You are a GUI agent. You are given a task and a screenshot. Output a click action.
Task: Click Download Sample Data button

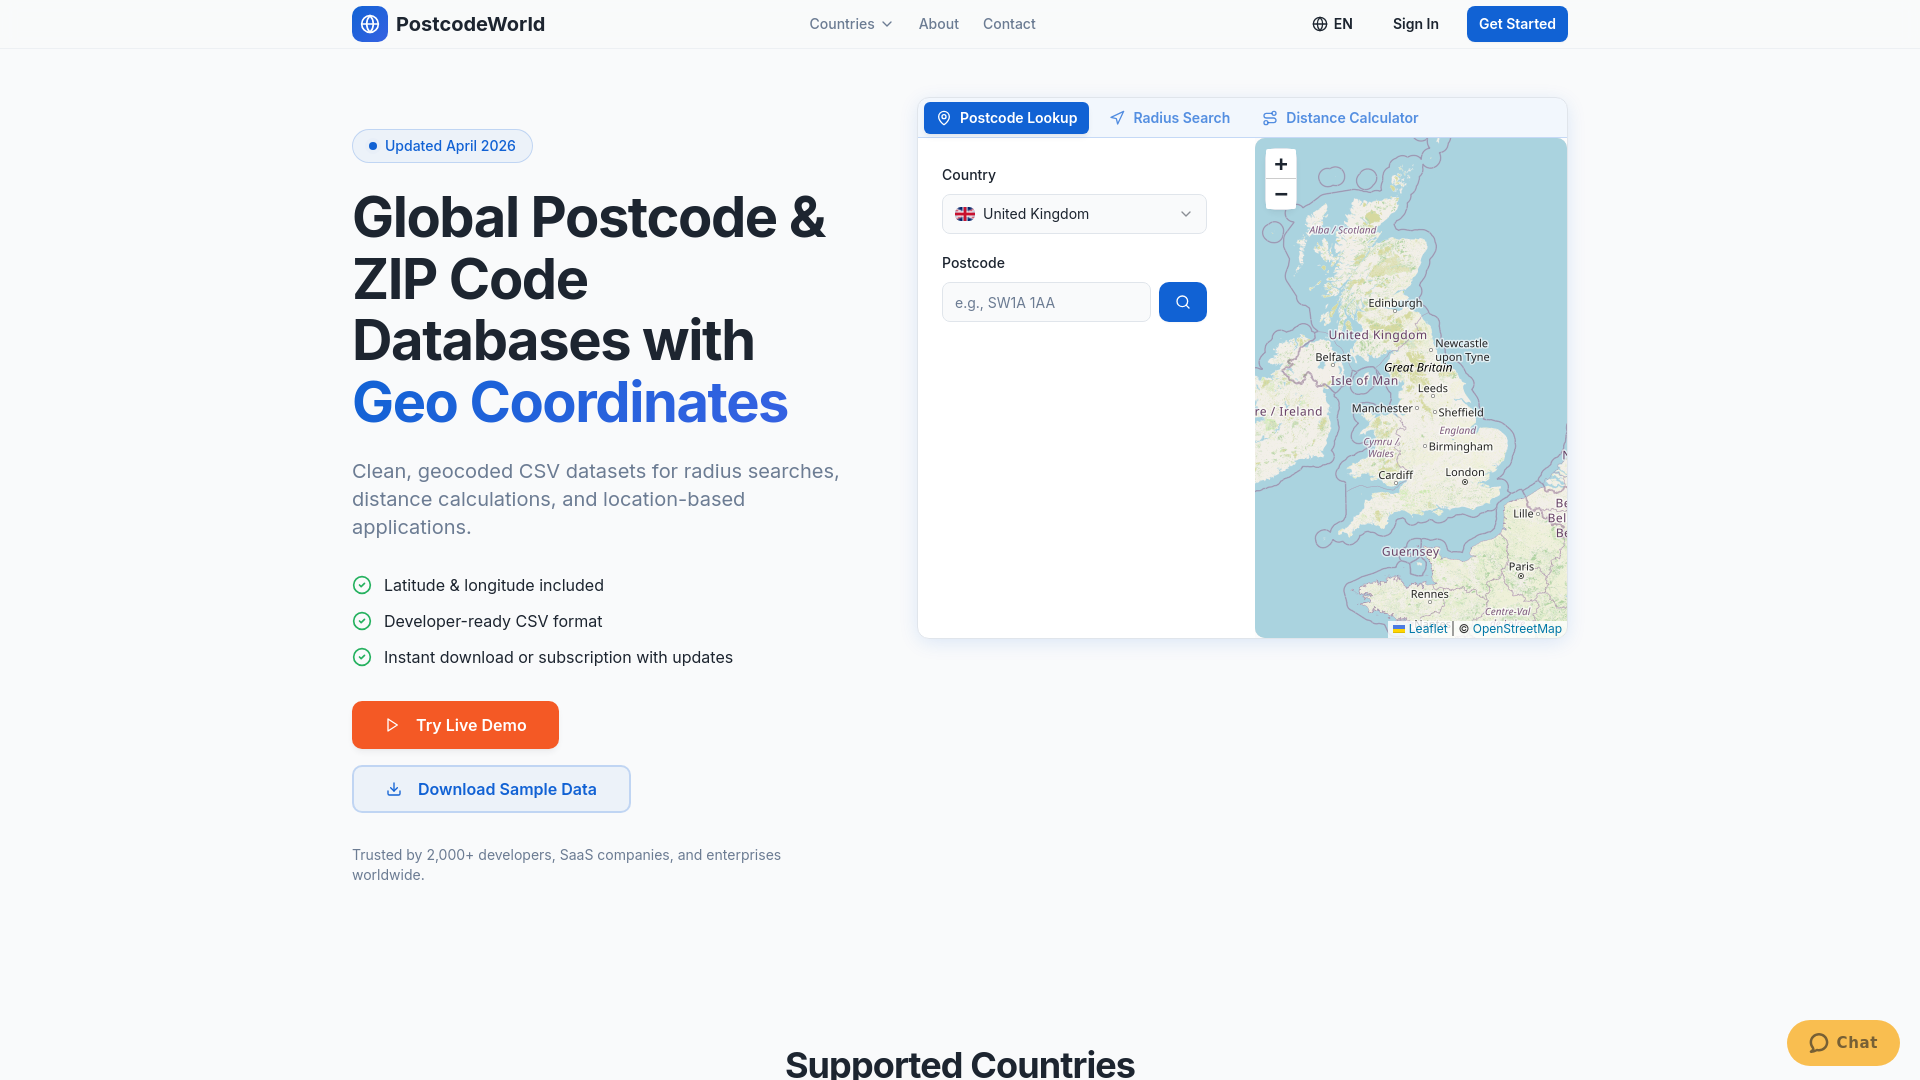491,789
